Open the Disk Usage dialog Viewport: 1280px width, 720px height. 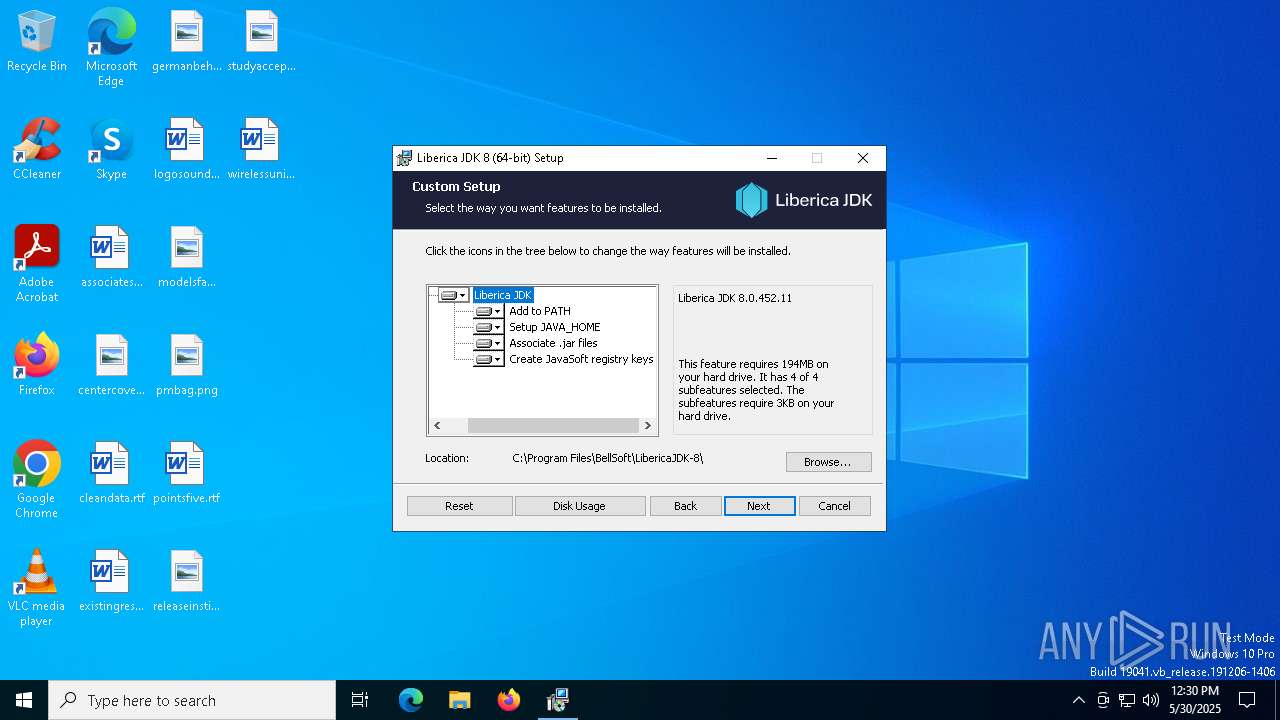pyautogui.click(x=579, y=506)
